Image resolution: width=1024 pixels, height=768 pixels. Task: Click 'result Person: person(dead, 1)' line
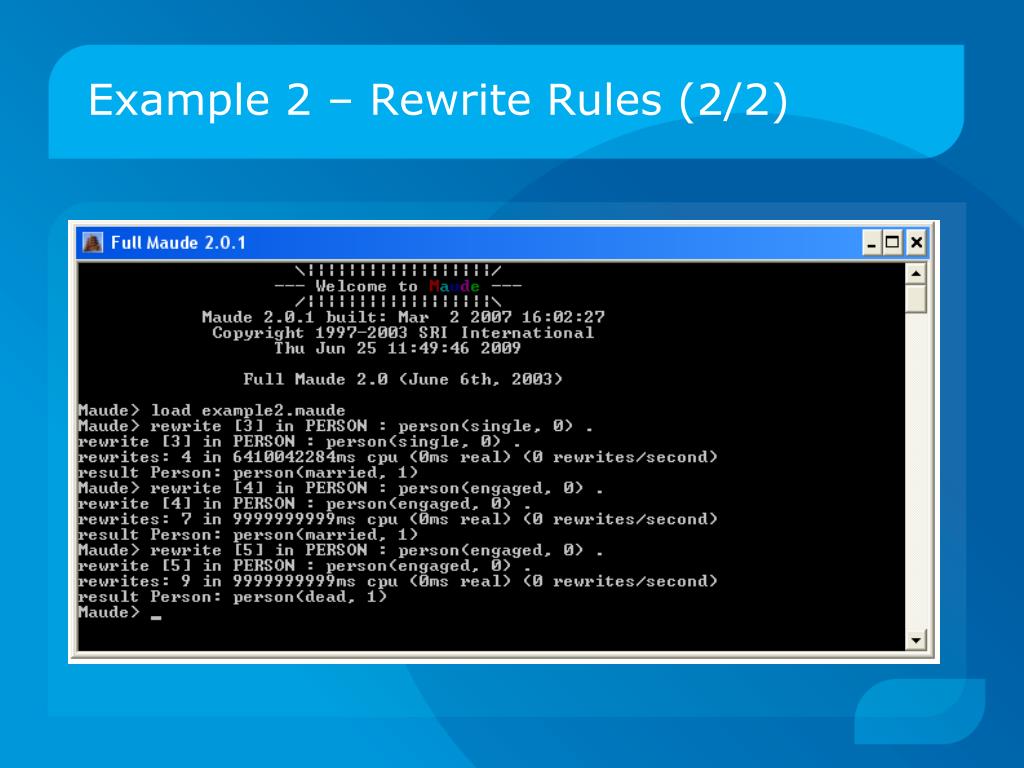(x=232, y=596)
